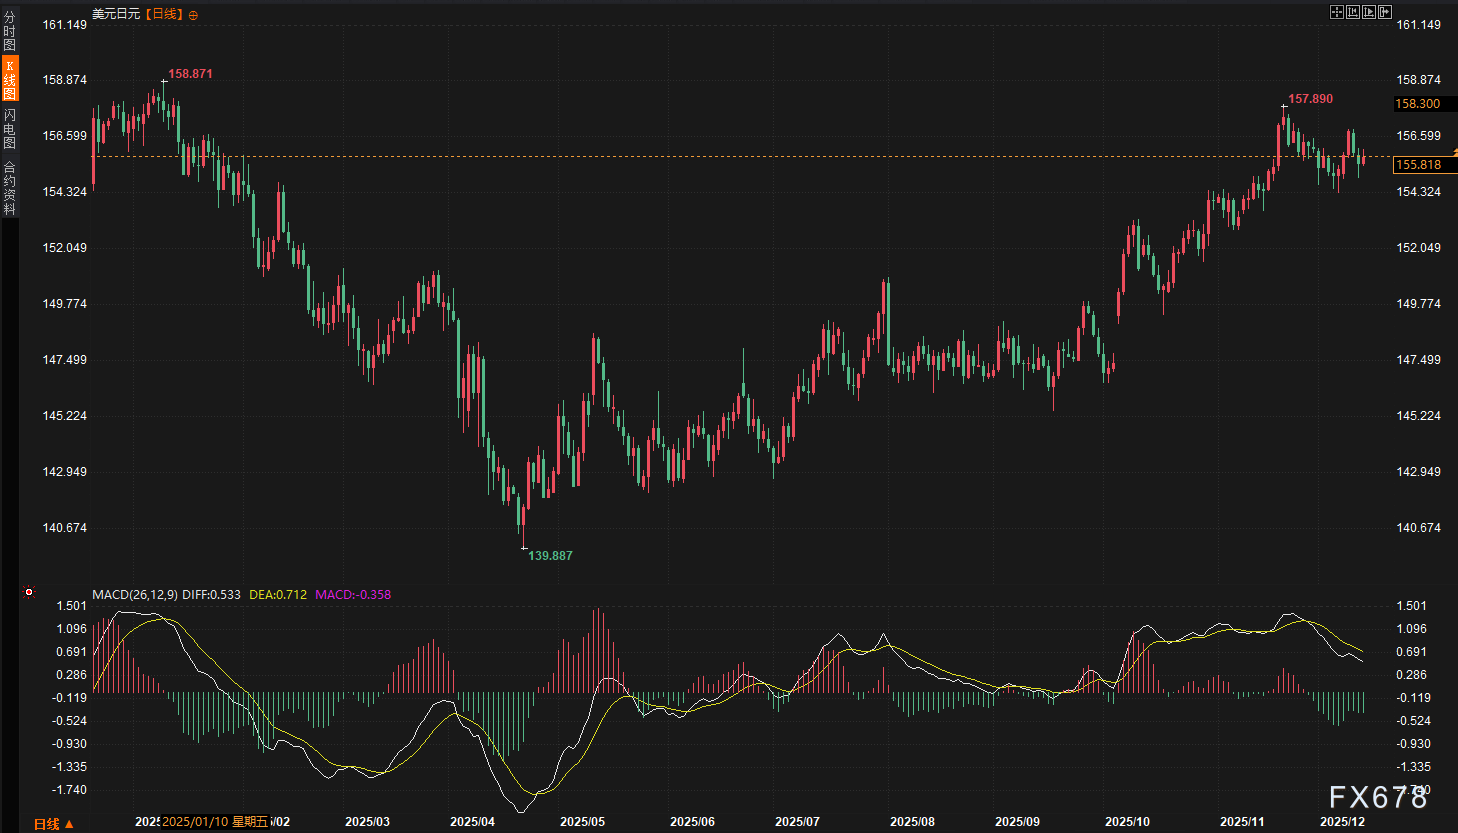This screenshot has height=833, width=1458.
Task: Switch to the 分时图 tab
Action: [x=9, y=31]
